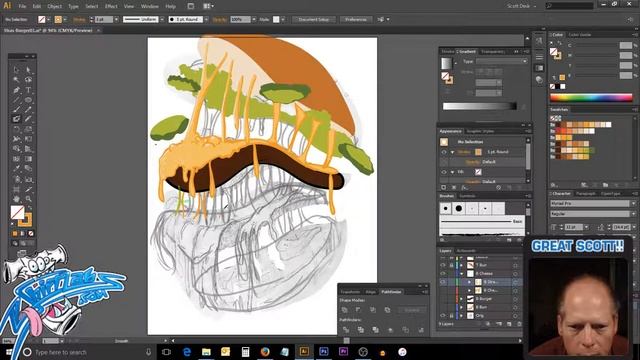
Task: Open the File menu
Action: pos(22,6)
